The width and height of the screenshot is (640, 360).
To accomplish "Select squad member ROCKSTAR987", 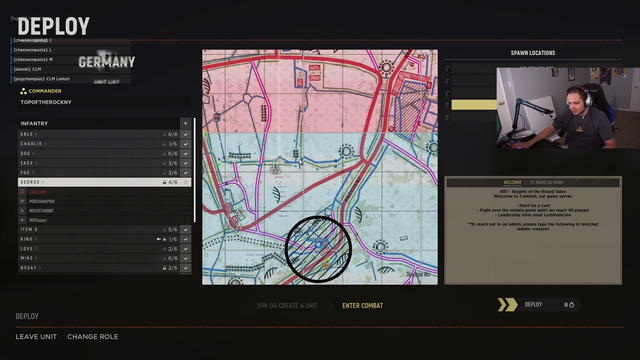I will pos(41,211).
